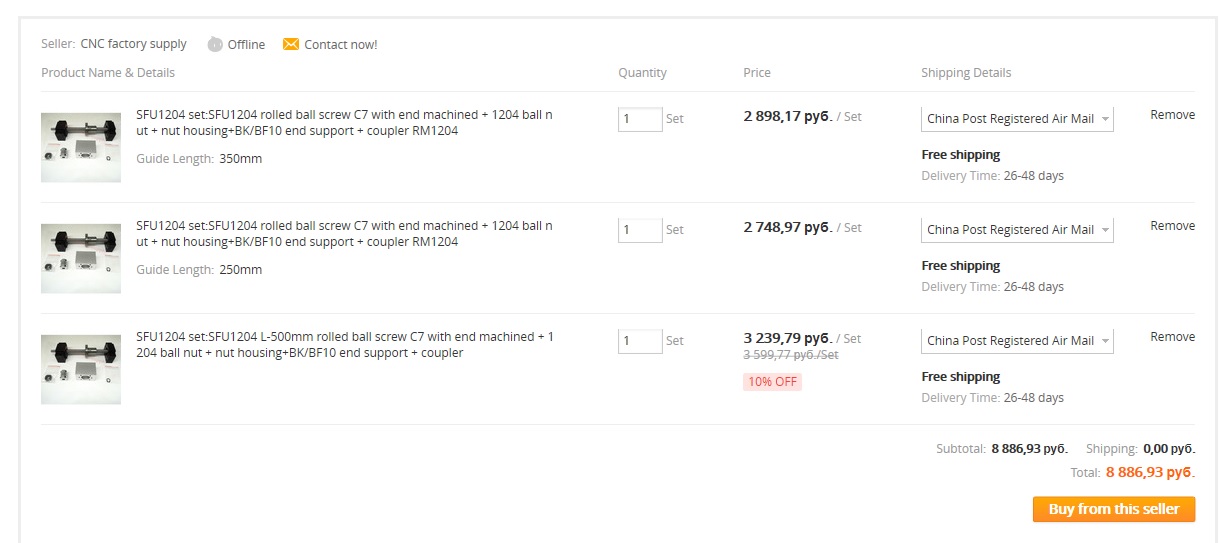1231x543 pixels.
Task: Click the Contact now! link
Action: (x=341, y=45)
